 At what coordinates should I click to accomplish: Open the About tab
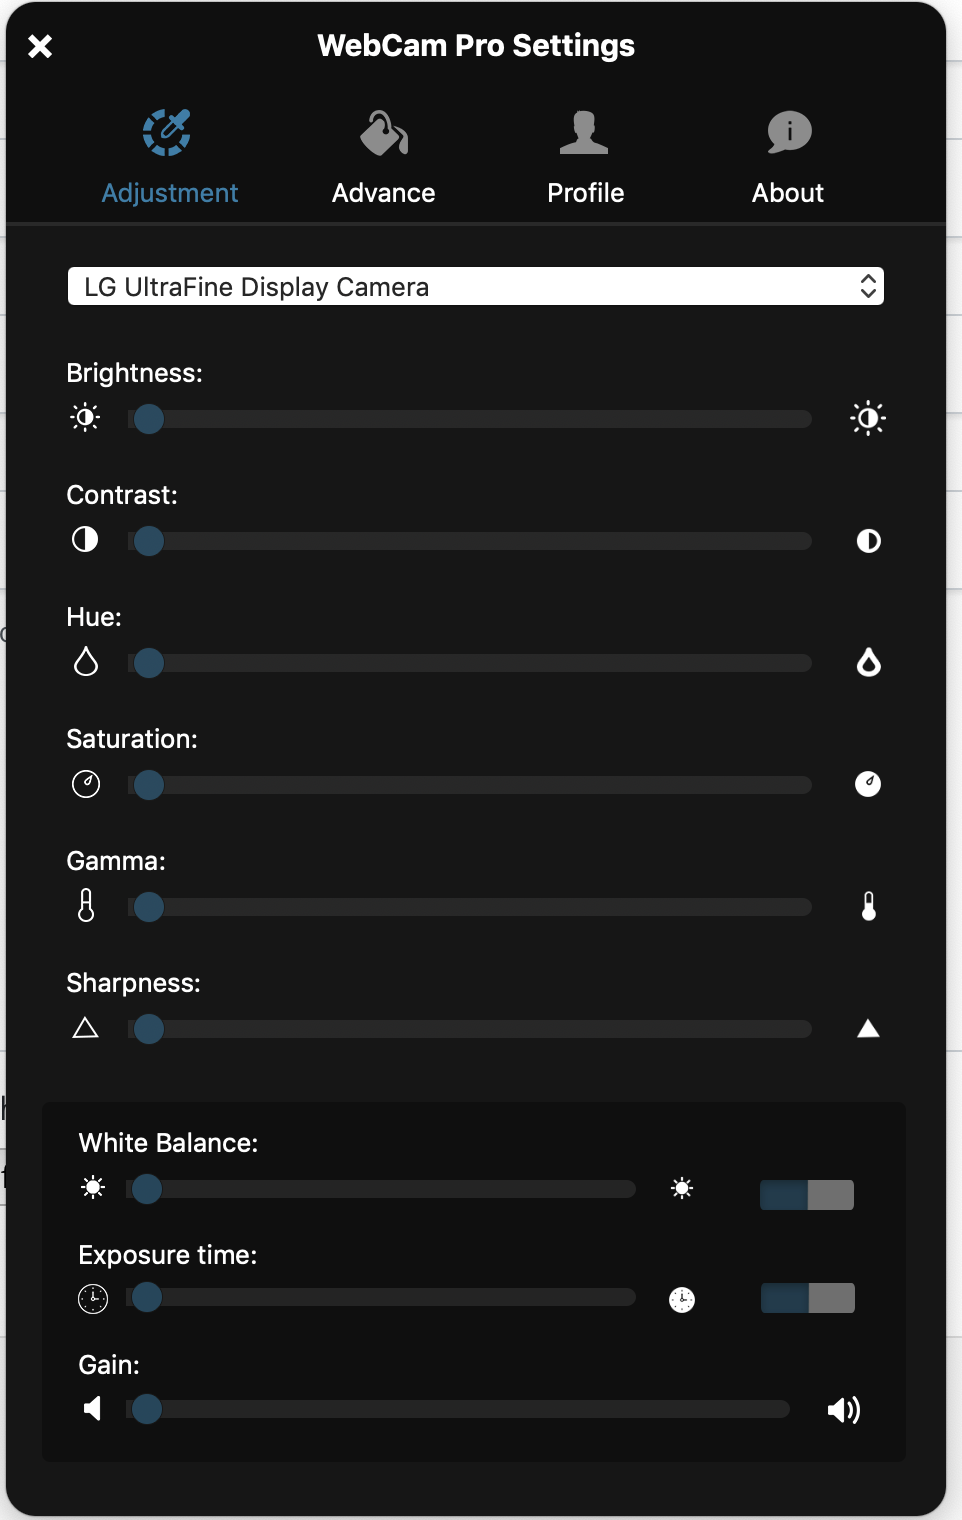coord(788,157)
